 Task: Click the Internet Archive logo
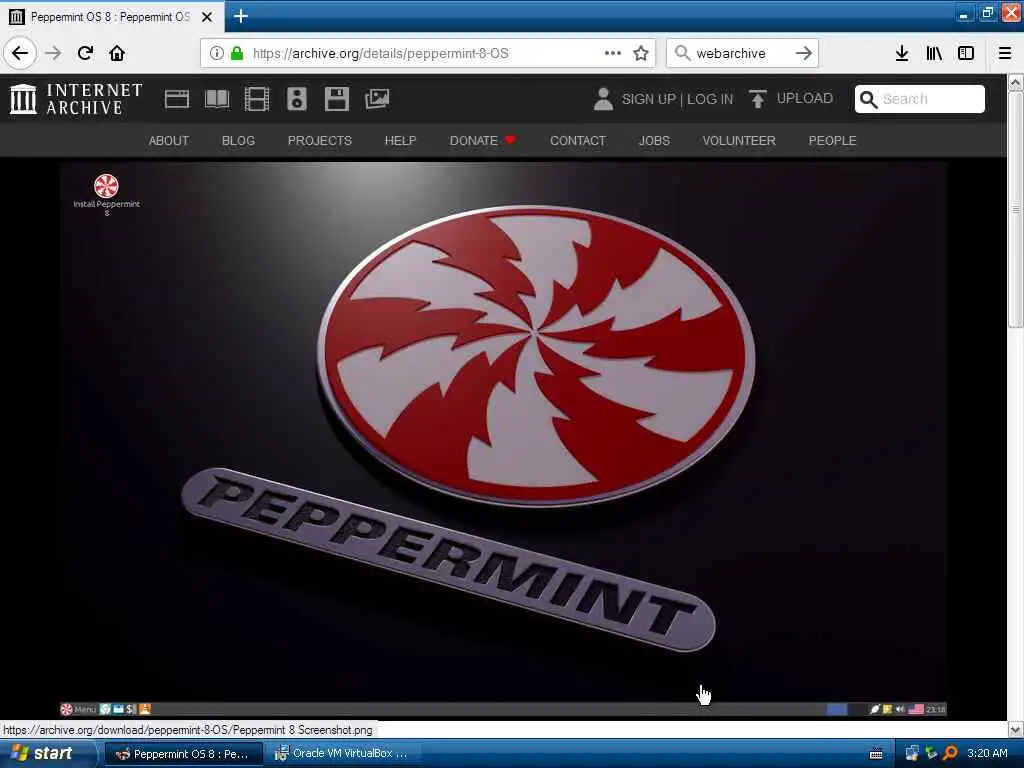point(76,99)
